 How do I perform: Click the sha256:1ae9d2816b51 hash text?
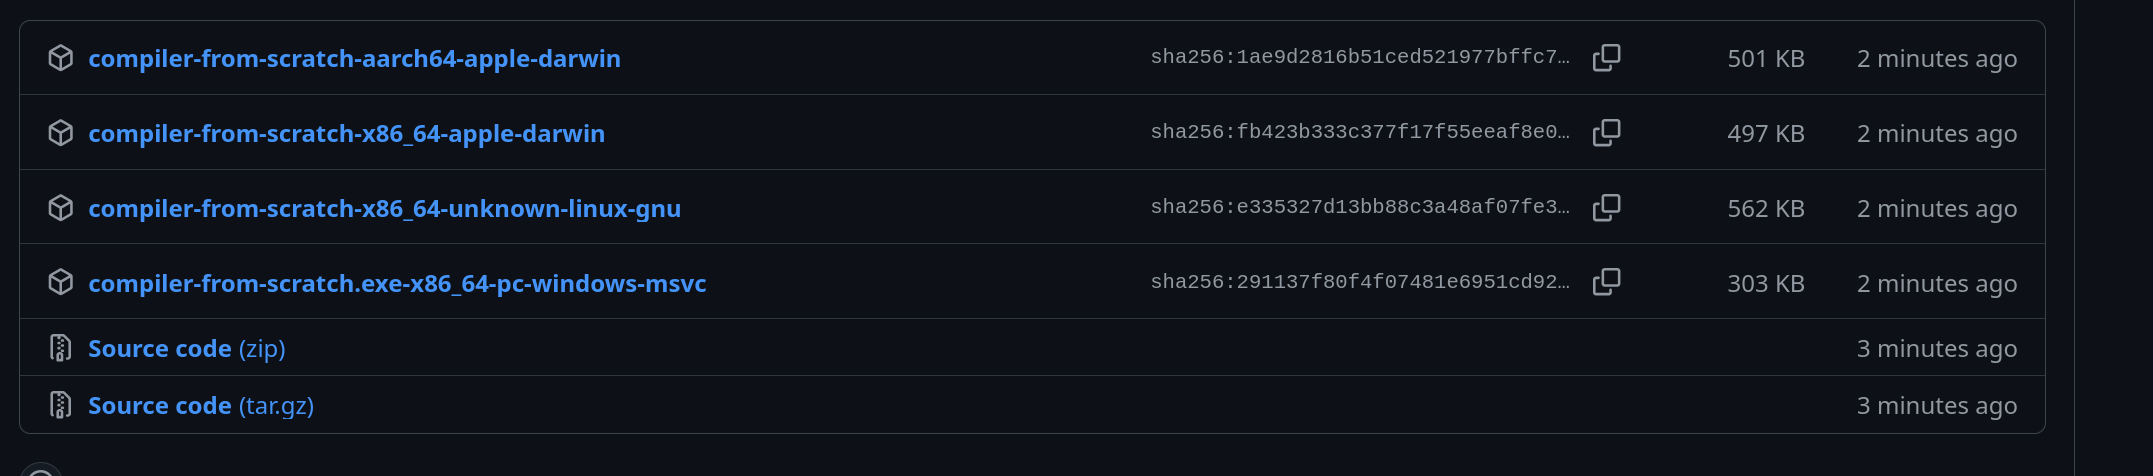click(x=1360, y=57)
